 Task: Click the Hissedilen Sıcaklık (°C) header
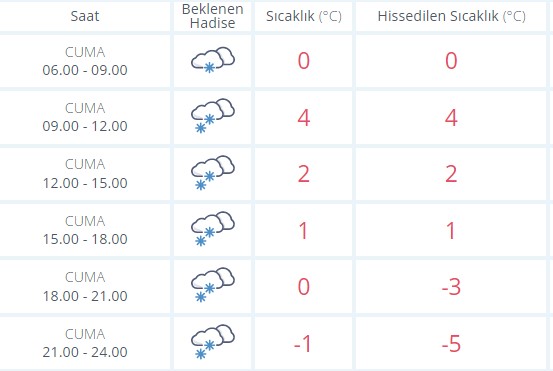click(x=451, y=16)
